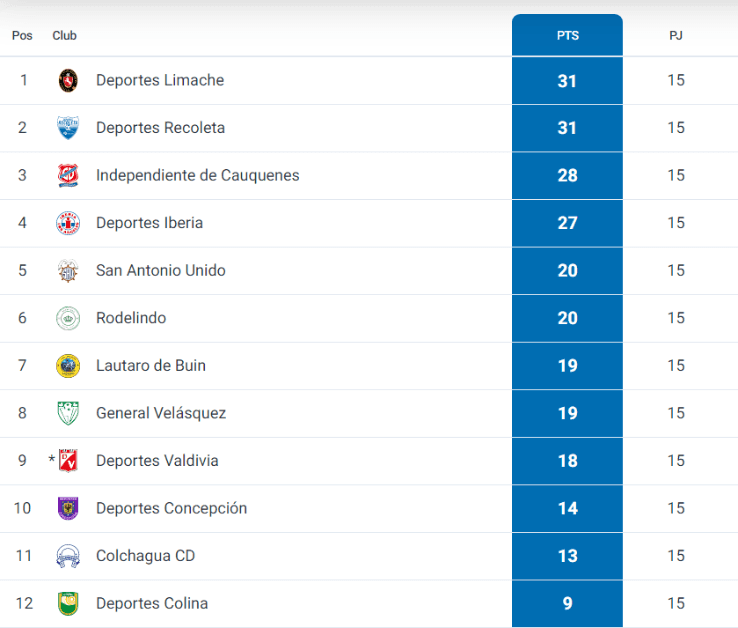Click the Independiente de Cauquenes crest
Screen dimensions: 738x628
[x=68, y=176]
